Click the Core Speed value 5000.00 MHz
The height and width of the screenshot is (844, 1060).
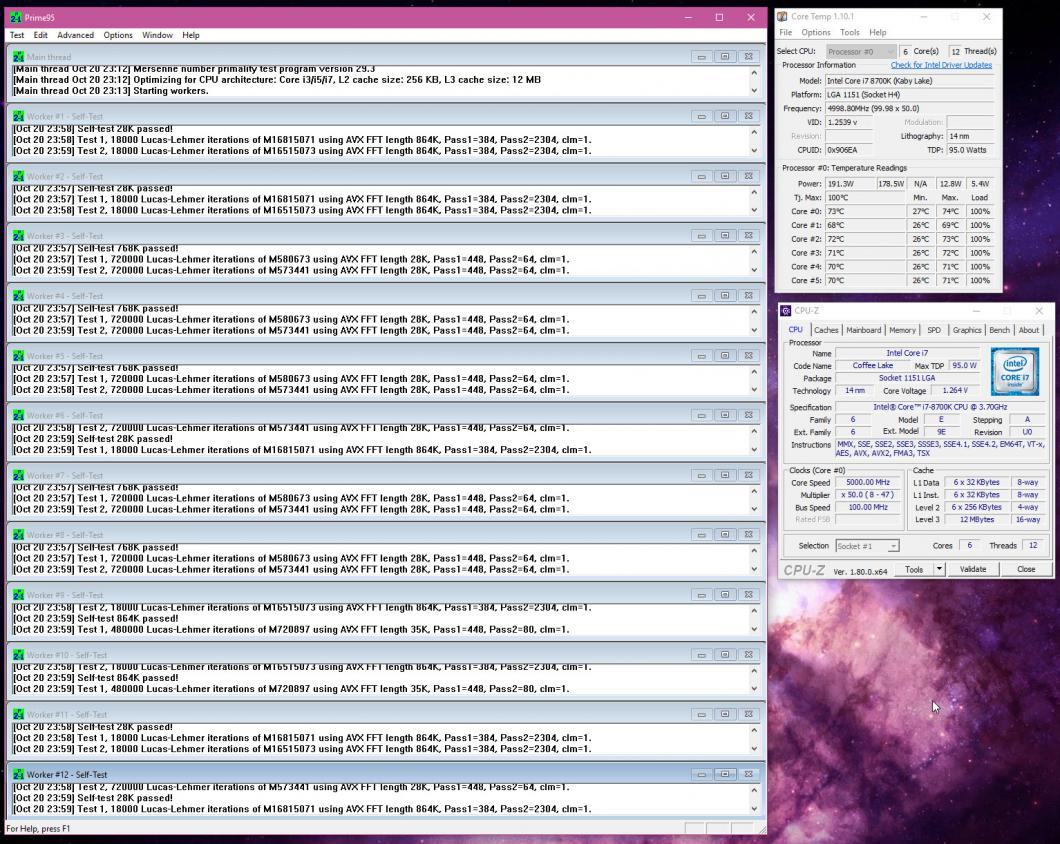pyautogui.click(x=868, y=482)
